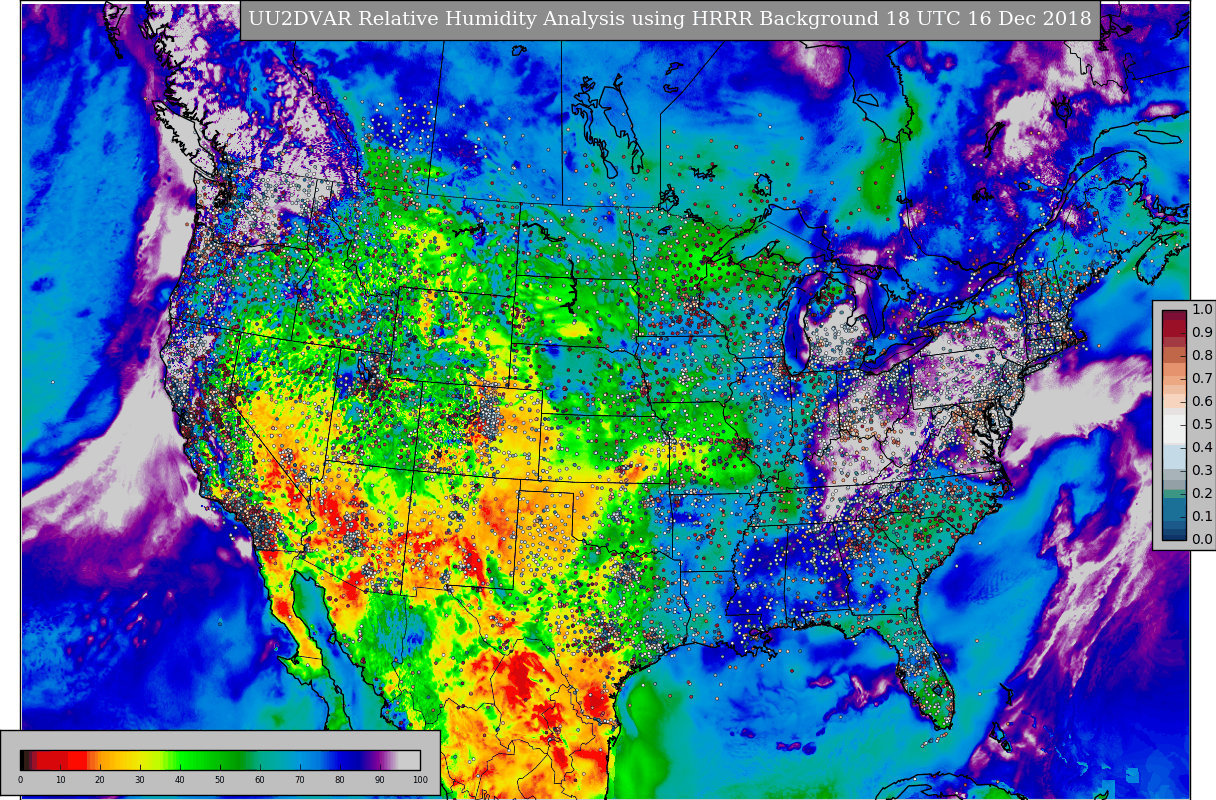
Task: Click the 0.6 label on right colorbar
Action: point(1202,401)
